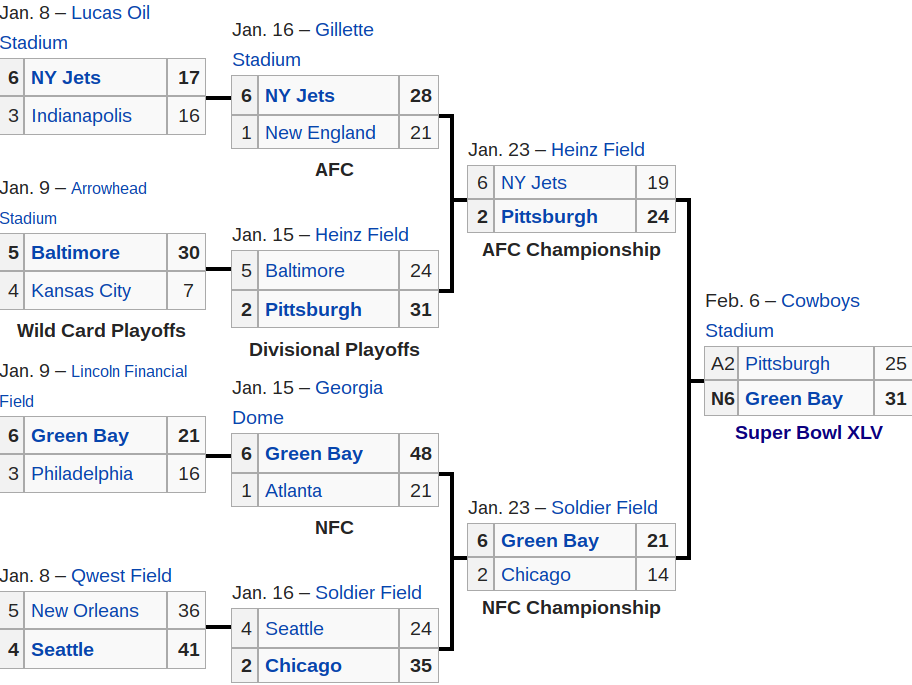Click Soldier Field link for Jan. 16
The image size is (912, 685).
[368, 593]
